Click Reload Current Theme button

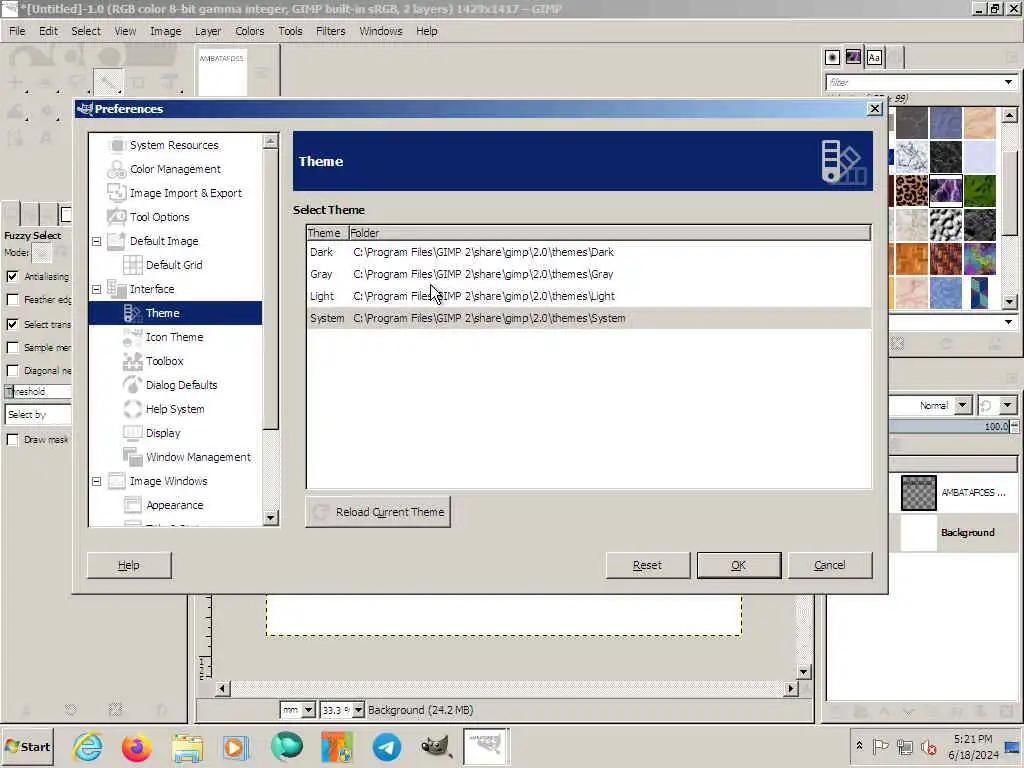coord(378,512)
